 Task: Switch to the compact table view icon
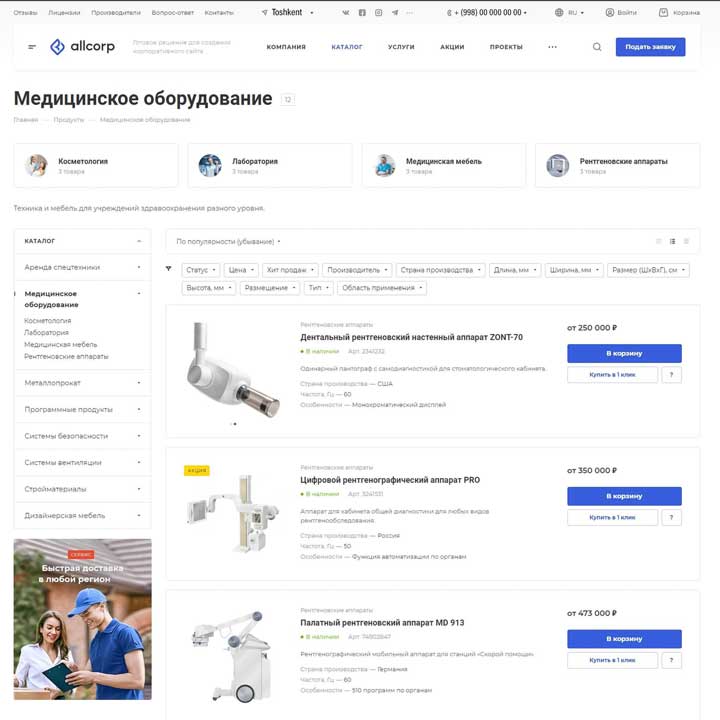click(x=686, y=242)
